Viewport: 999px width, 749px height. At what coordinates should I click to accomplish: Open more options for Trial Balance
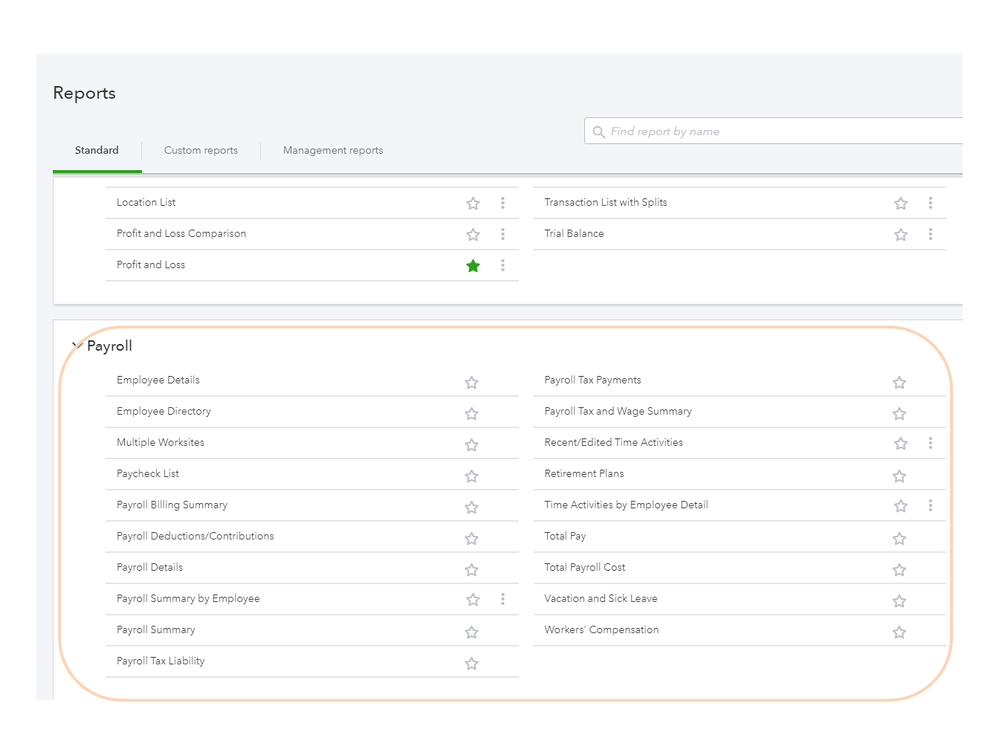click(x=930, y=234)
